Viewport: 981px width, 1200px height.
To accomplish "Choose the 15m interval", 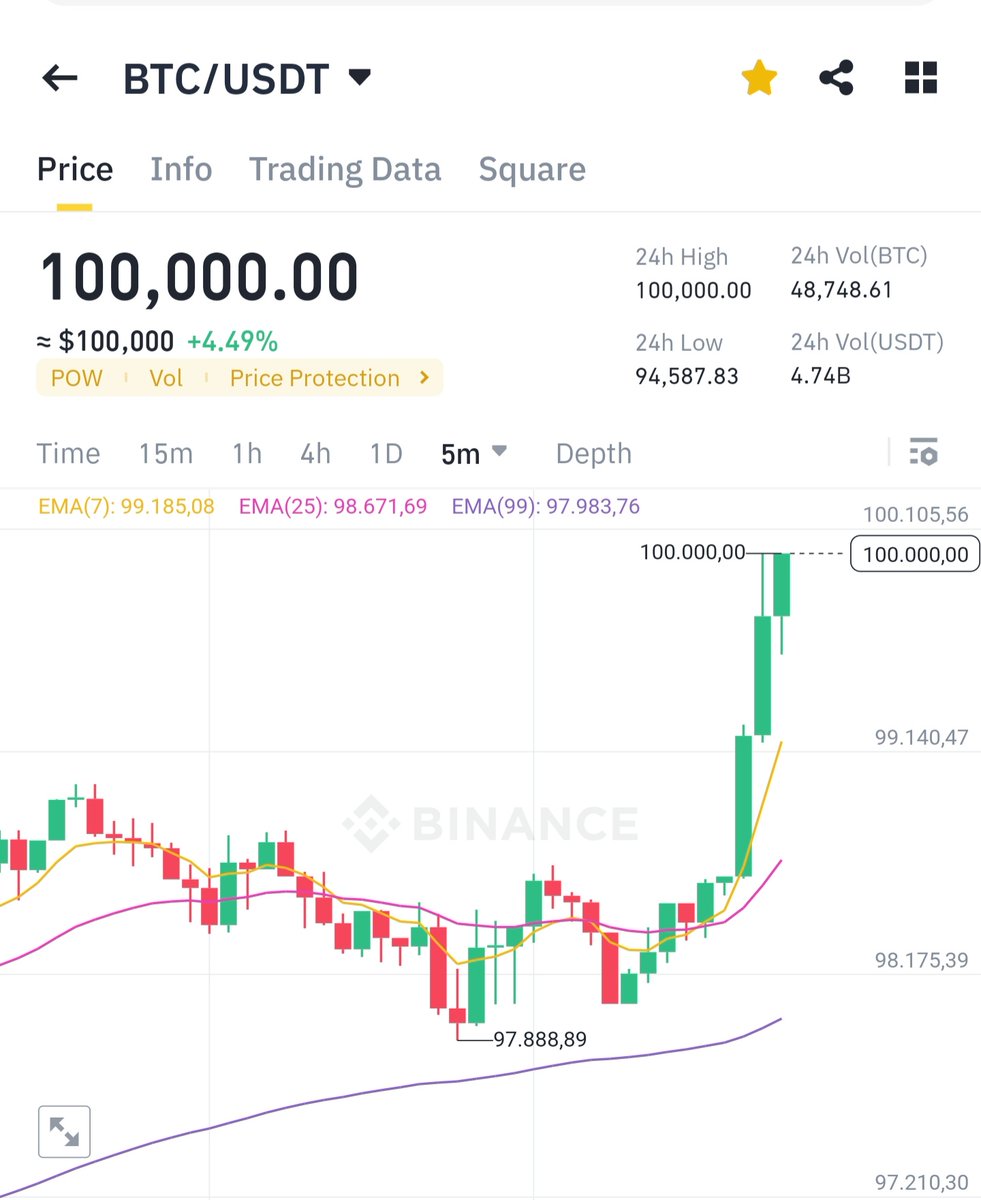I will coord(166,454).
